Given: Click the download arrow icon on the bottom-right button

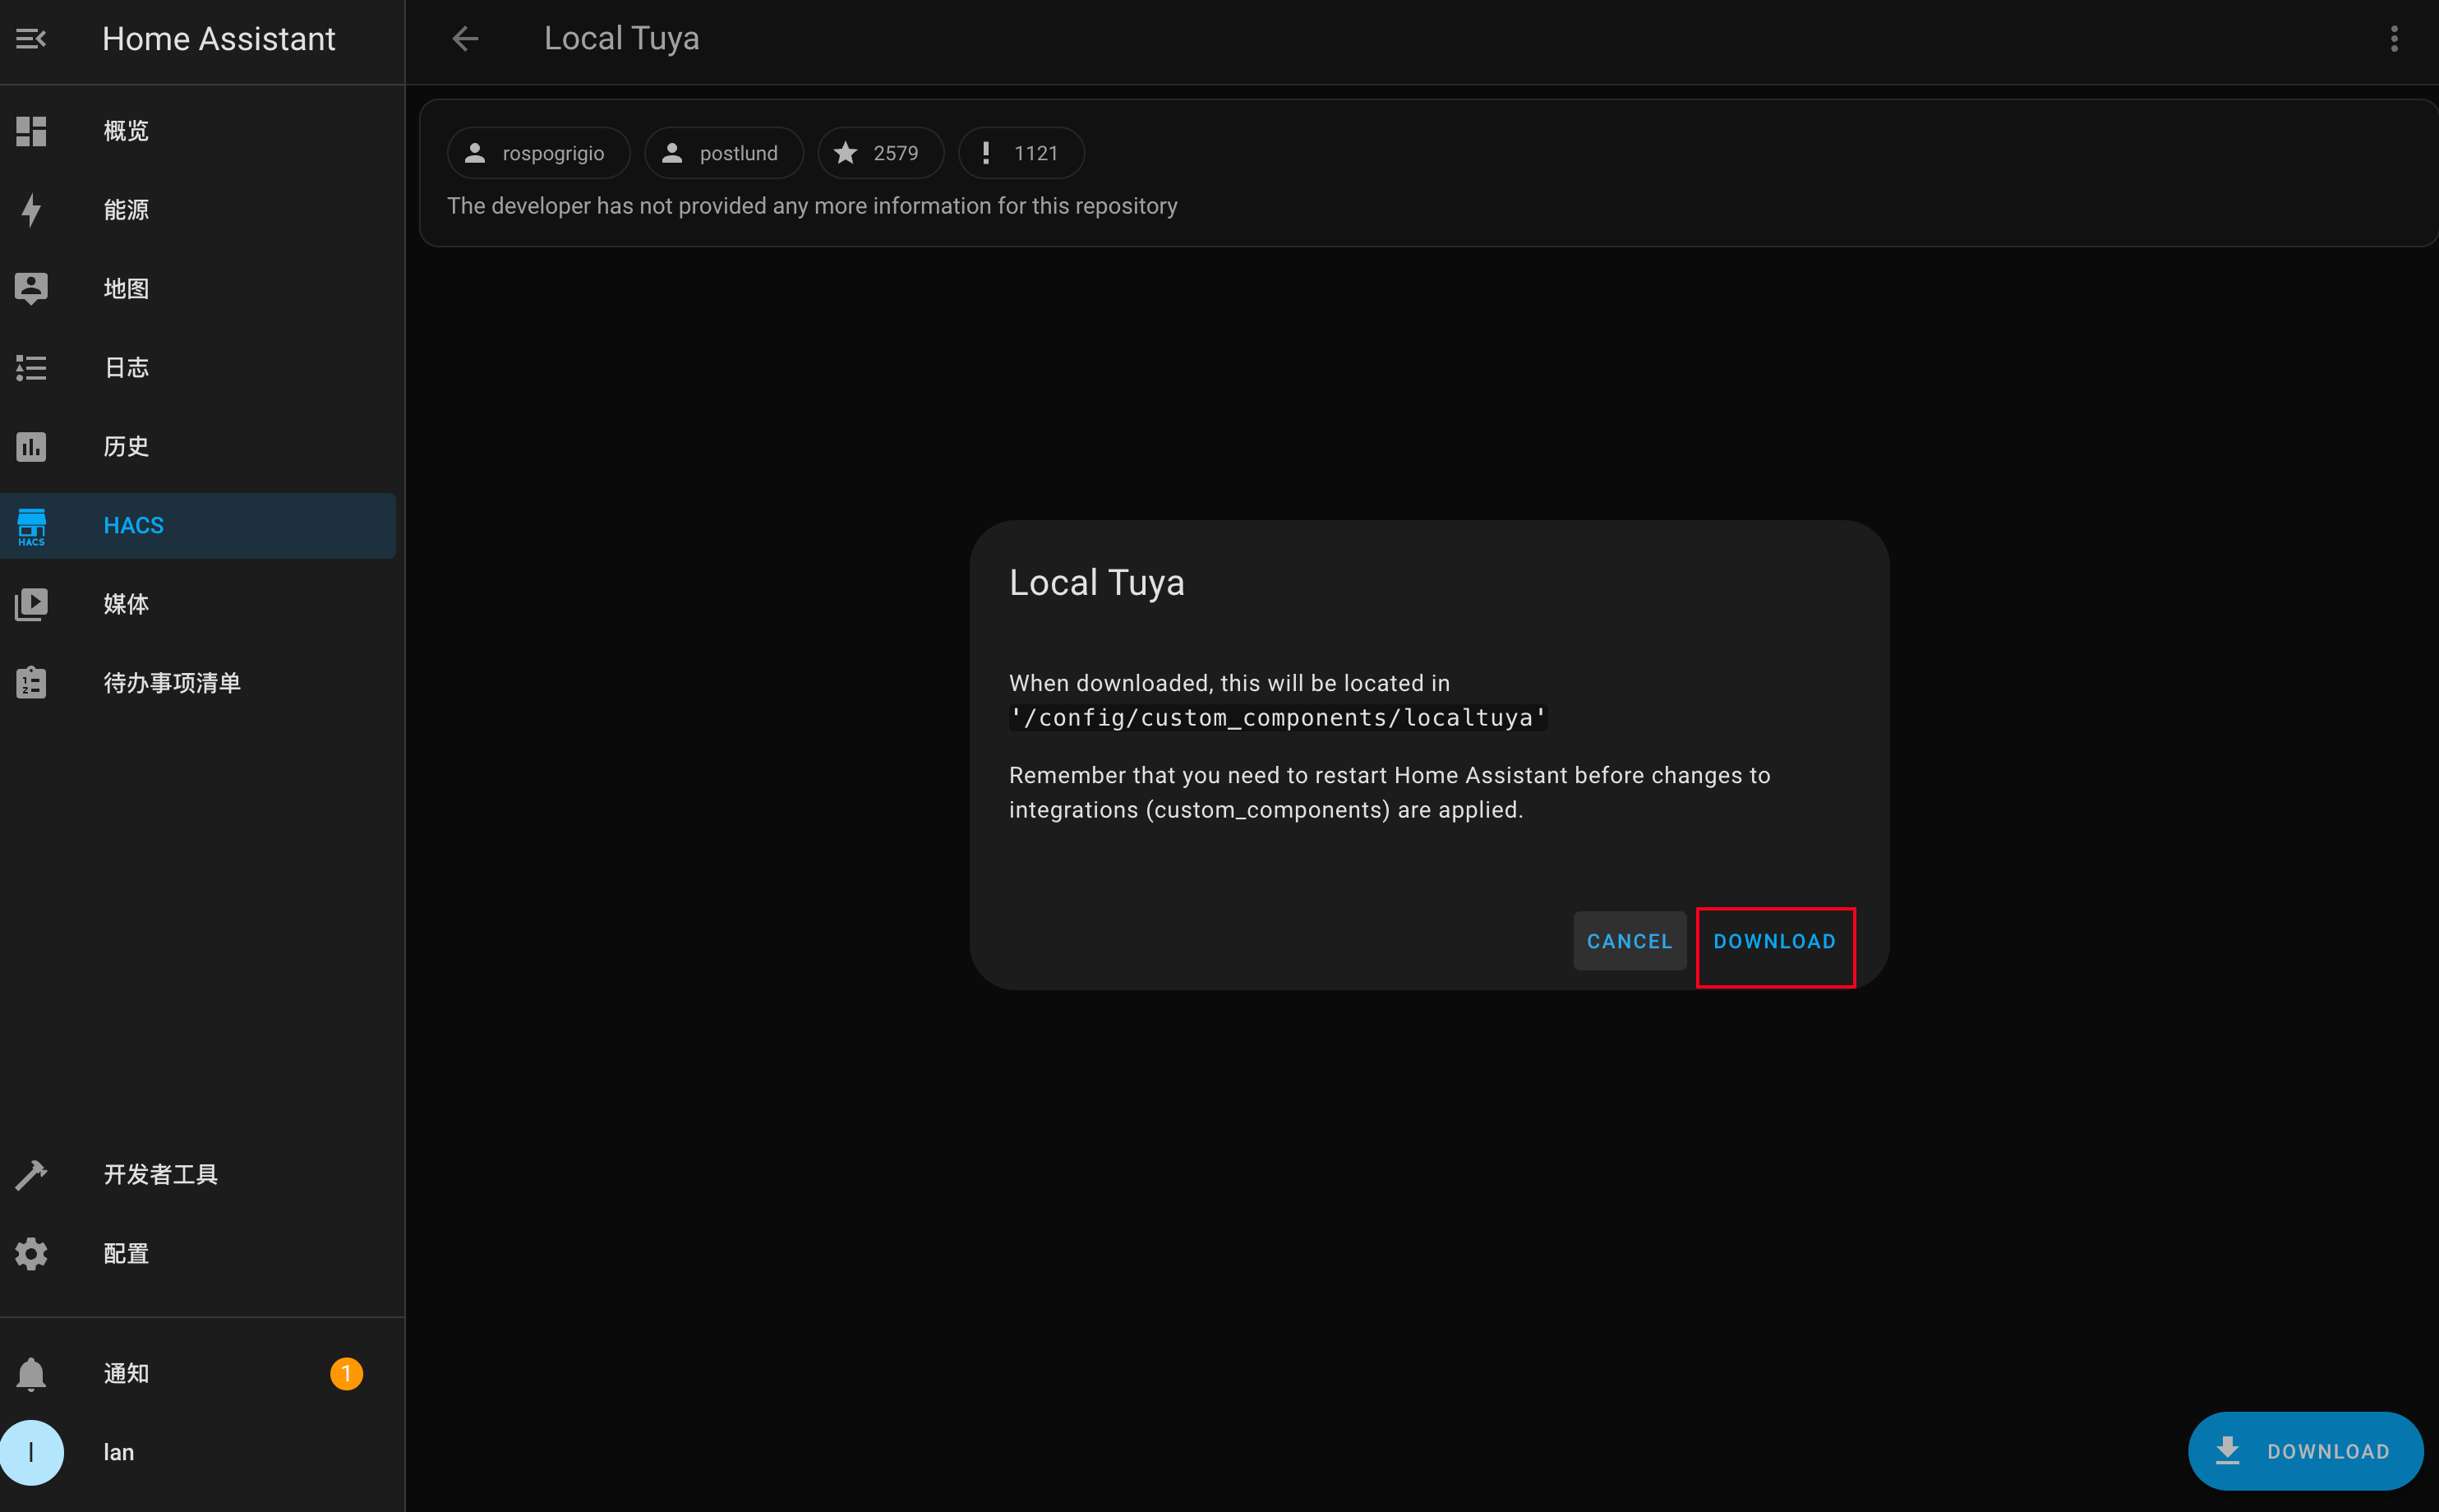Looking at the screenshot, I should pyautogui.click(x=2227, y=1451).
